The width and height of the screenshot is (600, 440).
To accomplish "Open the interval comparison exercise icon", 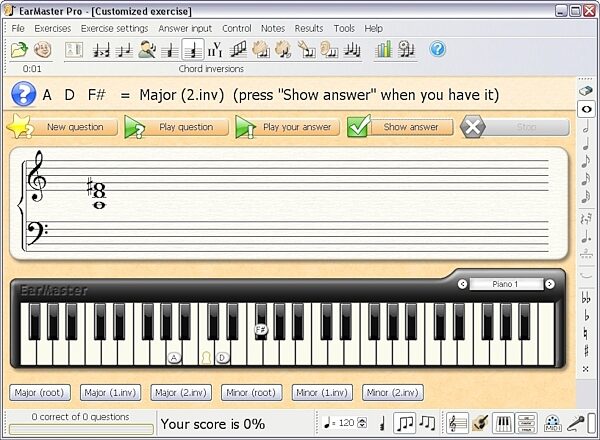I will (x=101, y=50).
